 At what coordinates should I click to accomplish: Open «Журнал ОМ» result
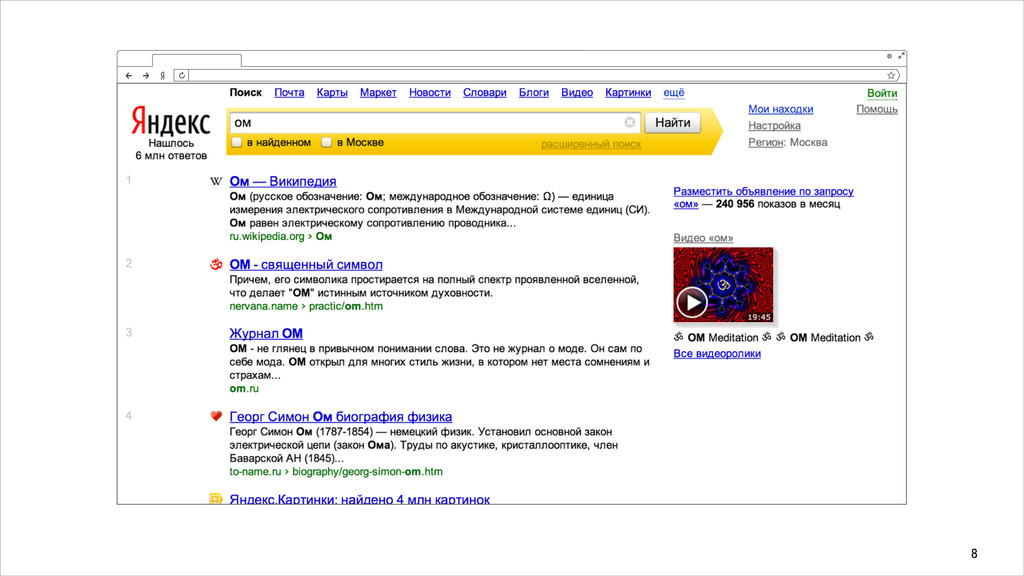266,334
